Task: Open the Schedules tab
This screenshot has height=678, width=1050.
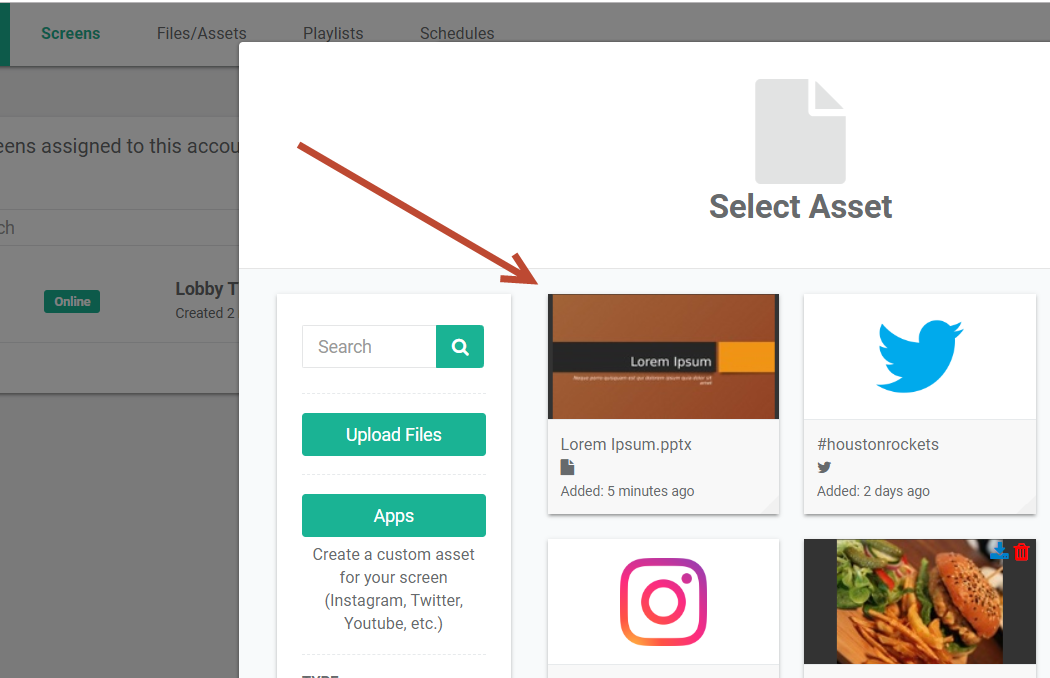Action: click(x=457, y=33)
